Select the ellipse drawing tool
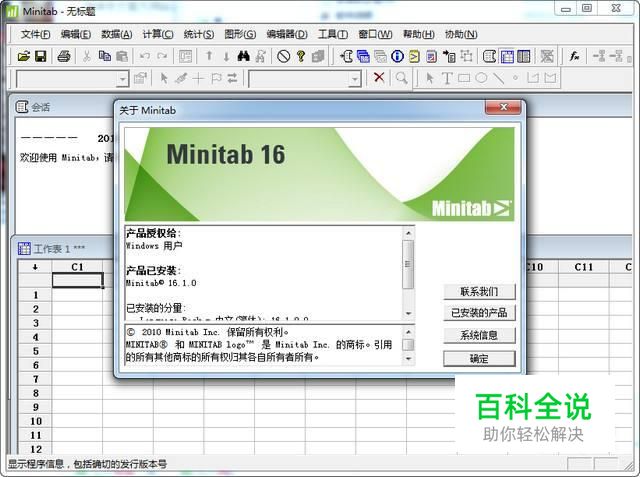 [x=481, y=78]
